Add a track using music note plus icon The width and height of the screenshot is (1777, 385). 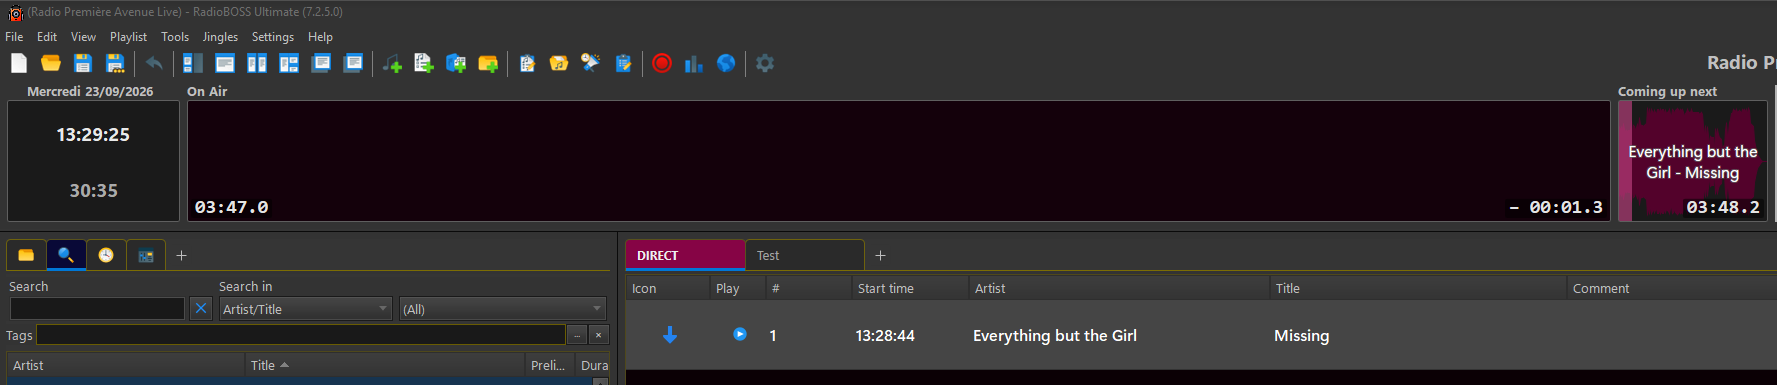[x=392, y=63]
